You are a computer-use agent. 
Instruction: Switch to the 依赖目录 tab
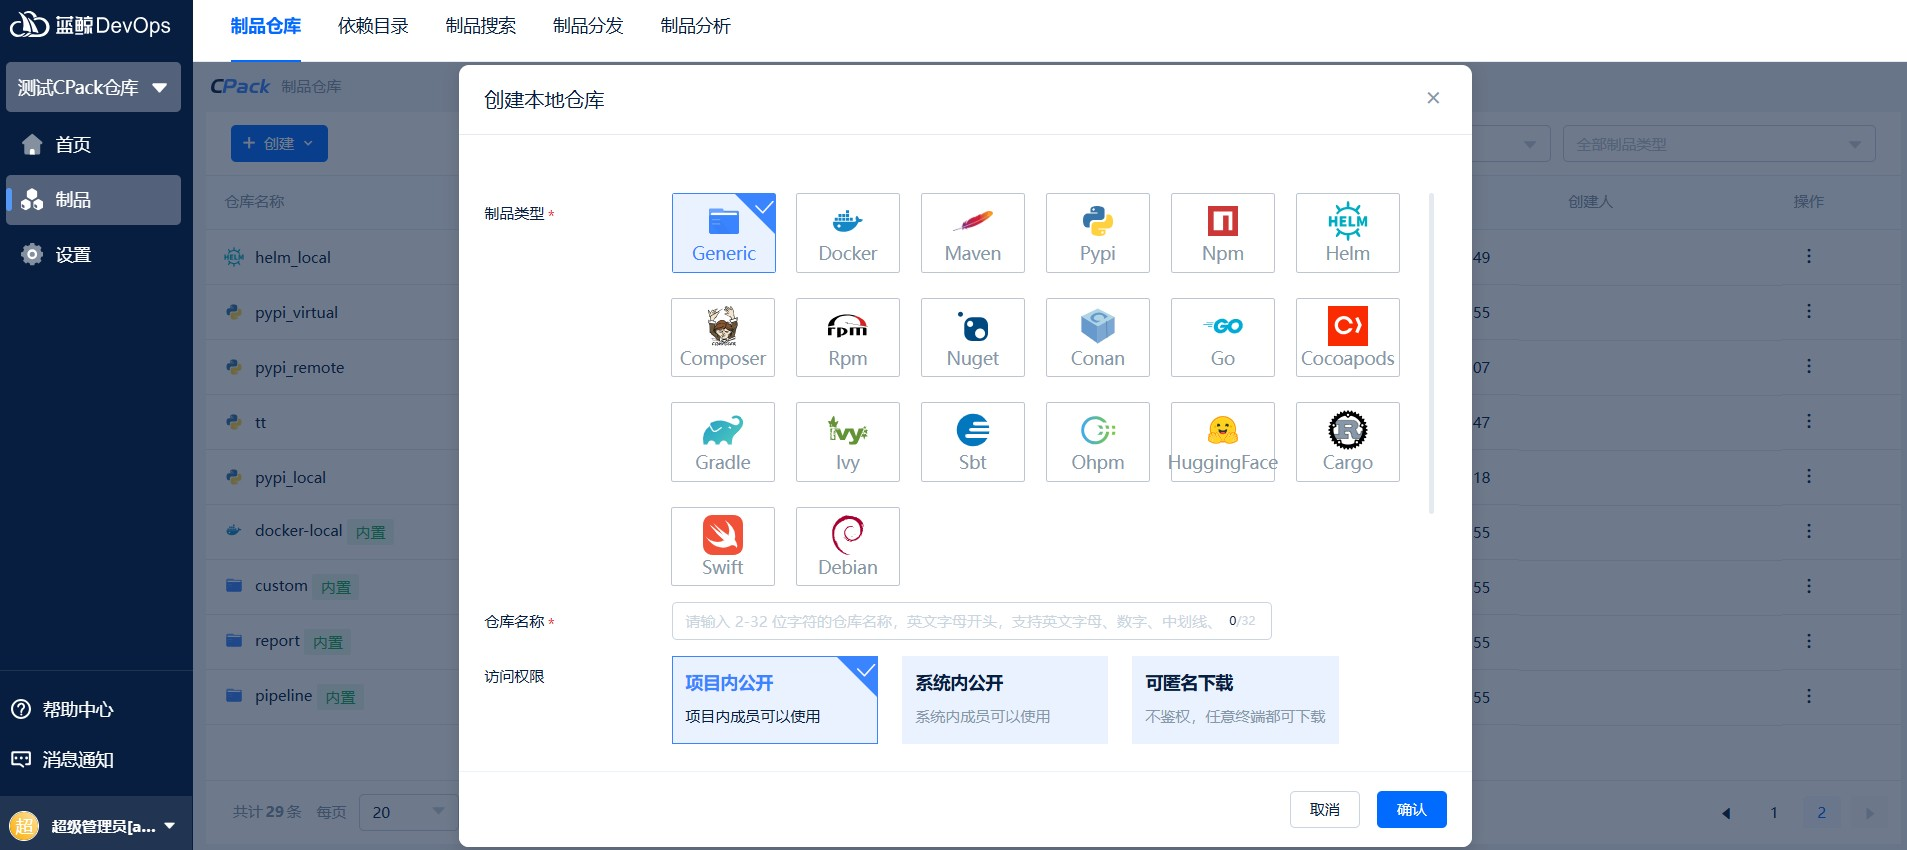point(373,26)
